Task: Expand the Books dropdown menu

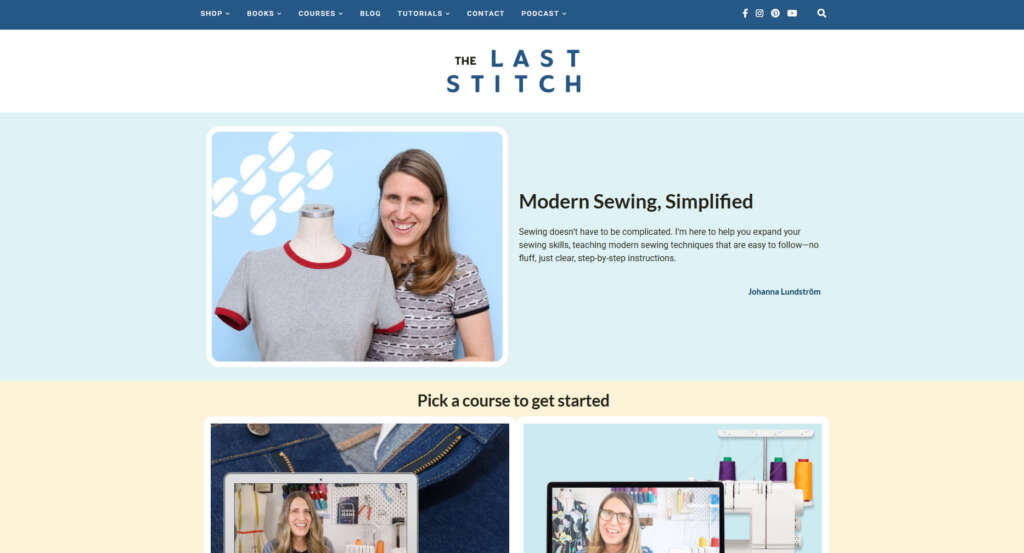Action: click(264, 13)
